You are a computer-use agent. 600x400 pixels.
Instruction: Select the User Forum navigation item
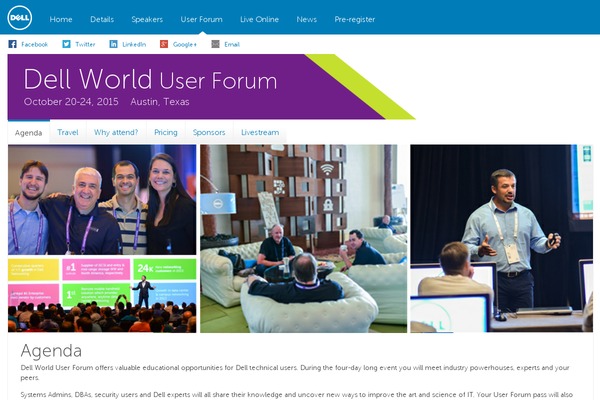click(x=201, y=19)
